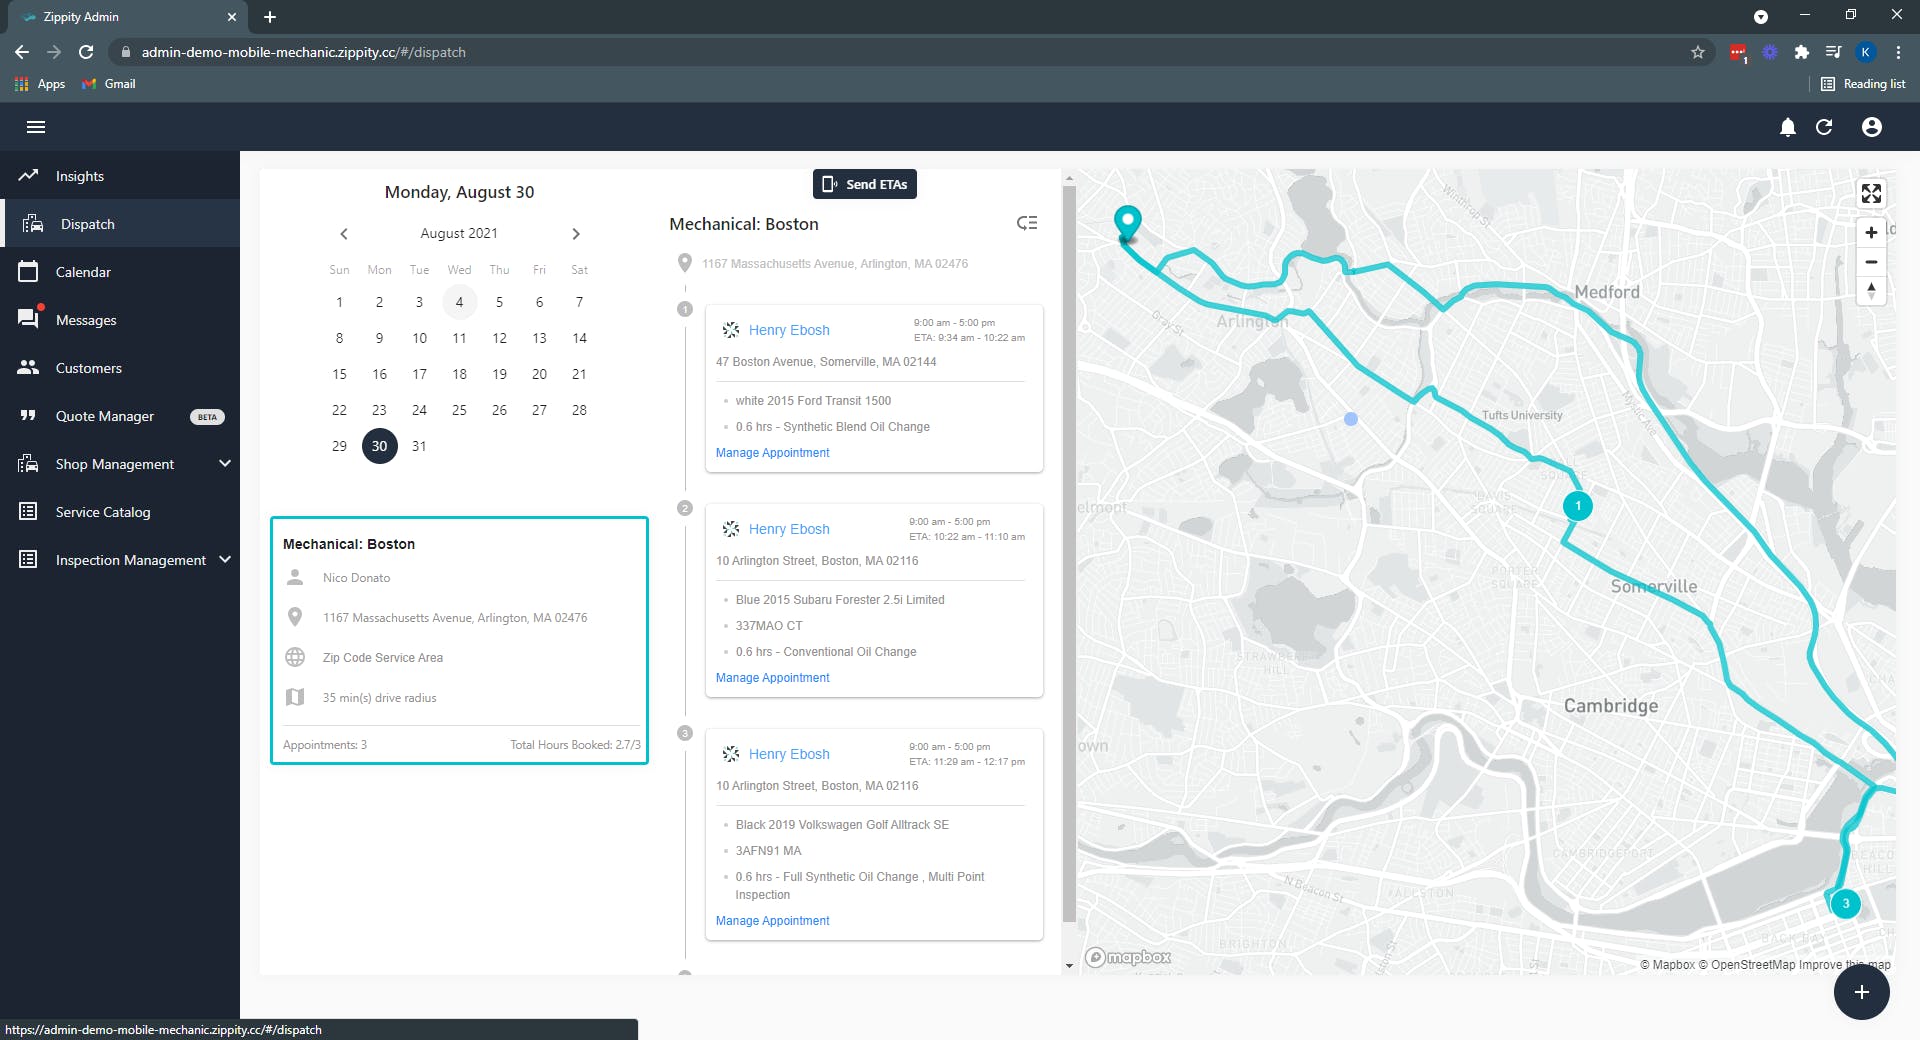Bookmark this page with star icon

point(1698,52)
